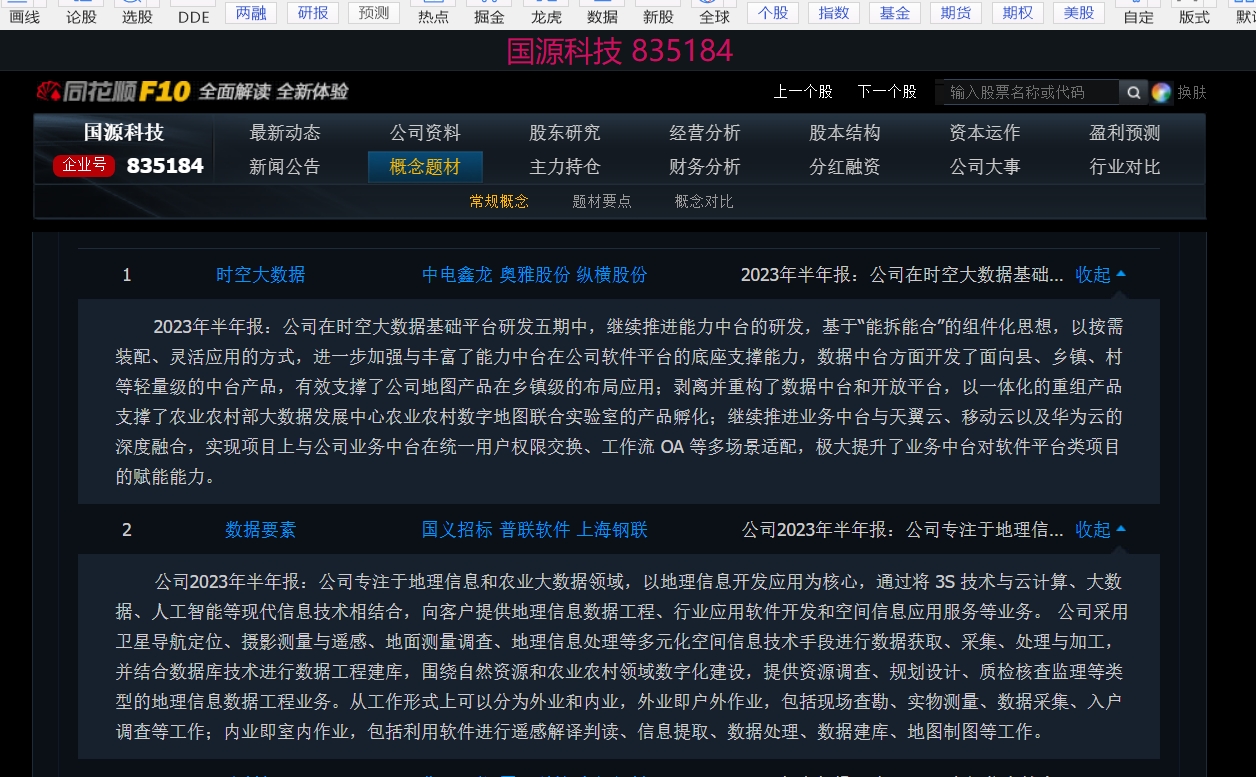Click the 期货 futures button
Image resolution: width=1256 pixels, height=777 pixels.
956,13
